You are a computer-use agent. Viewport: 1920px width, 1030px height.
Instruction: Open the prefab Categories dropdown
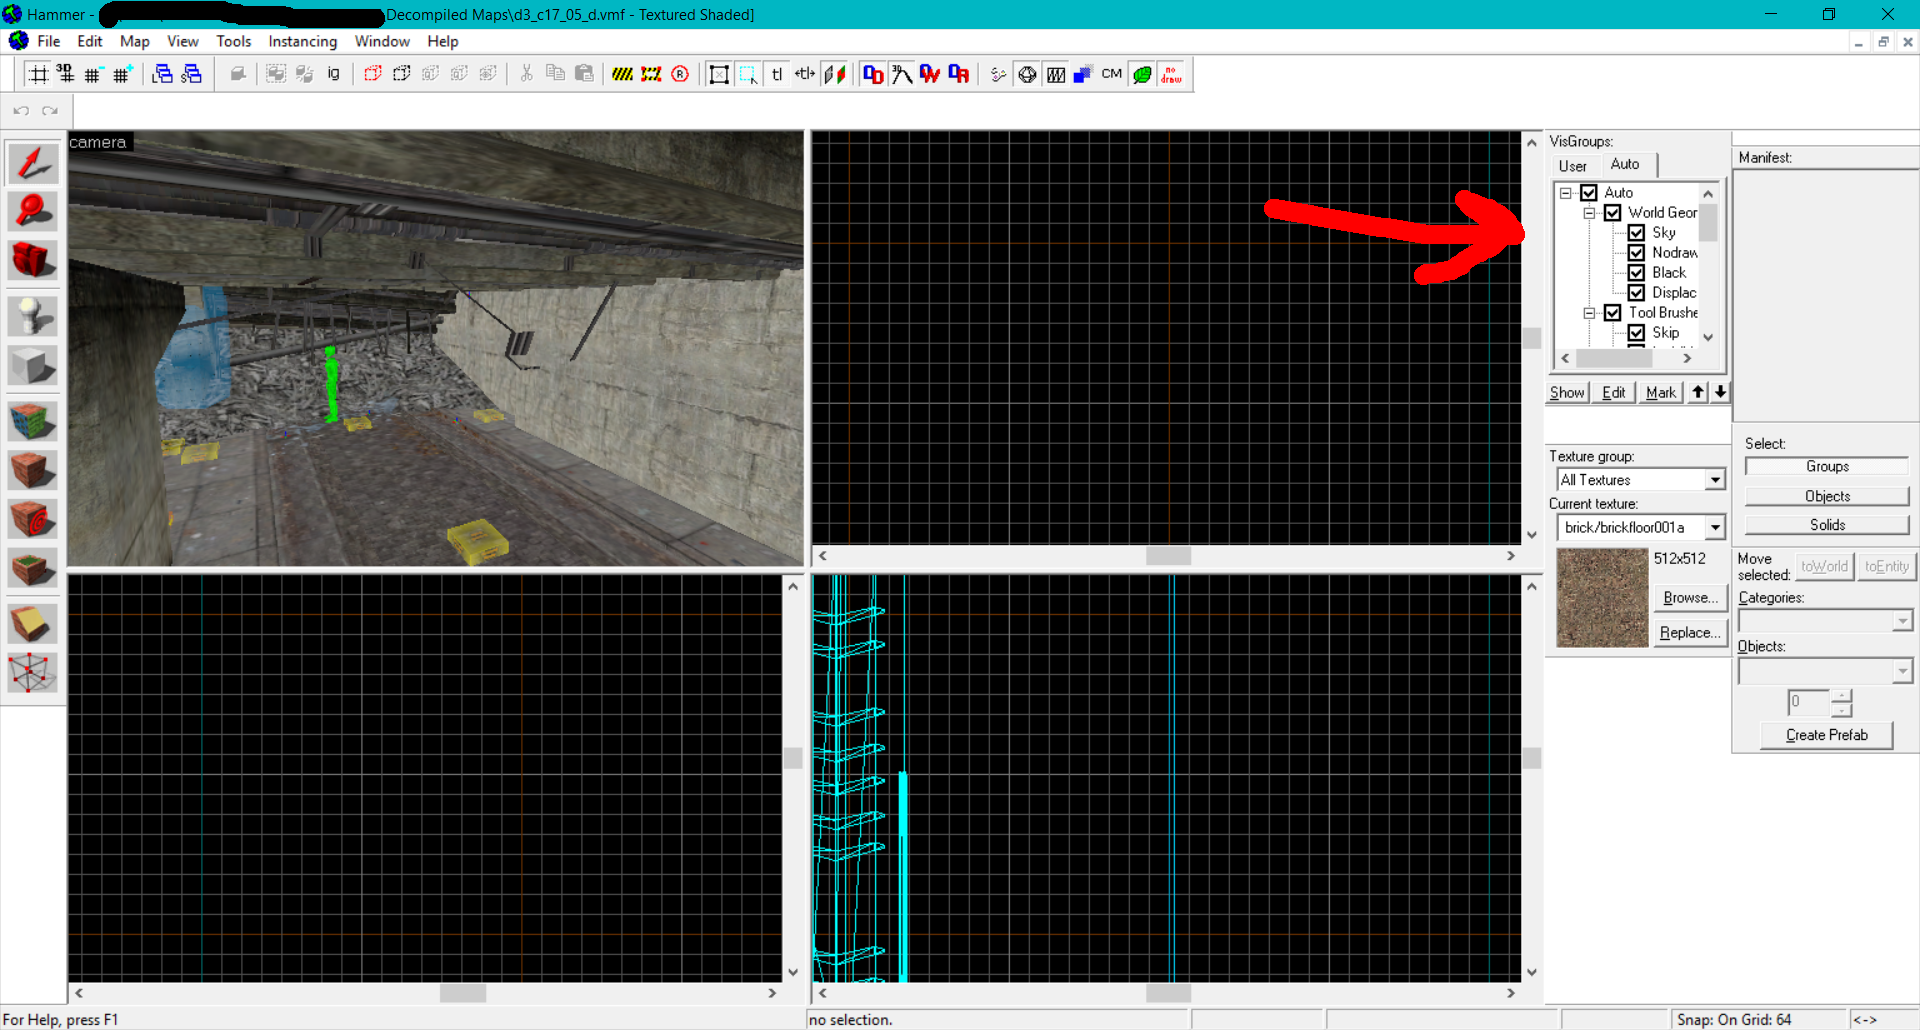point(1902,621)
